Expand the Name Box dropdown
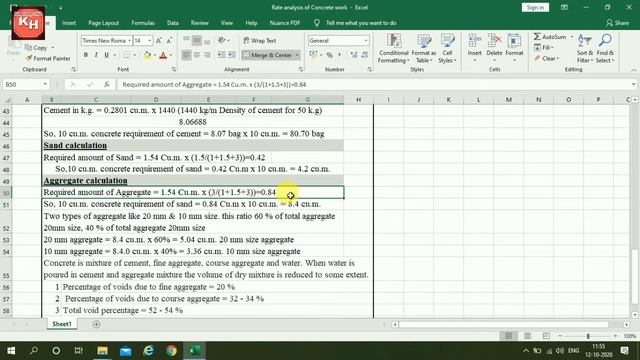Image resolution: width=640 pixels, height=360 pixels. [x=45, y=84]
